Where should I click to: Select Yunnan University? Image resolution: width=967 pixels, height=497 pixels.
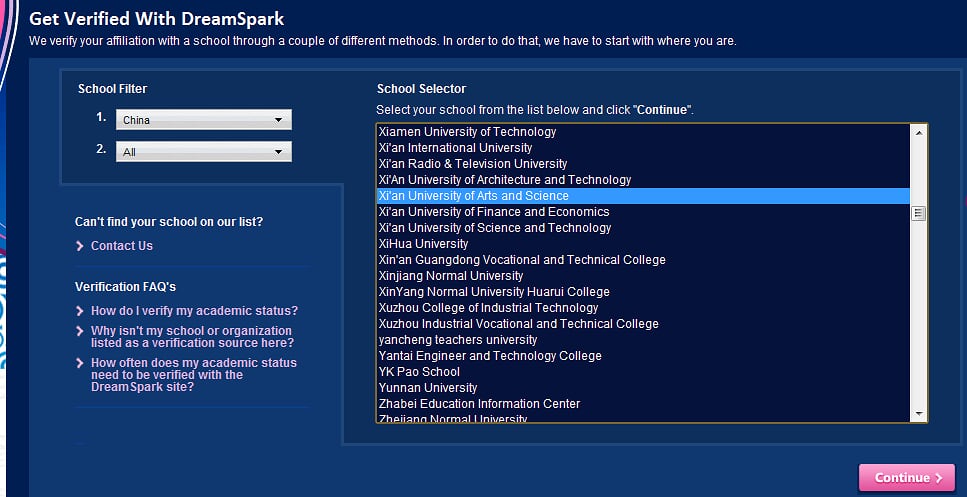tap(643, 388)
